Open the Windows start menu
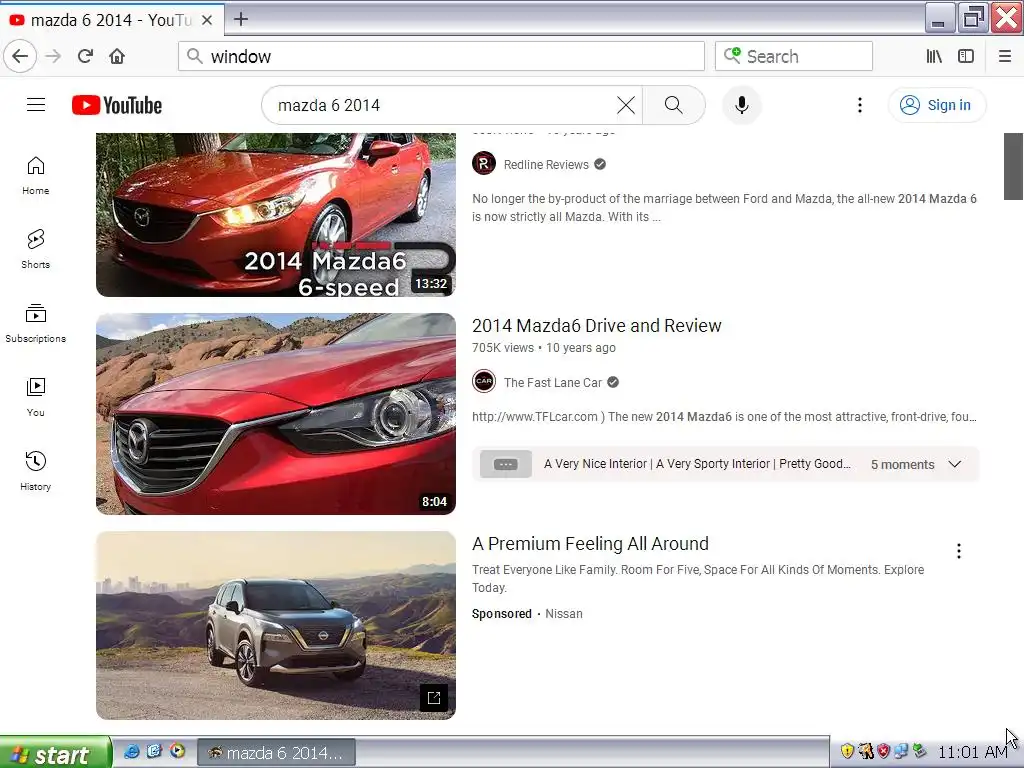Viewport: 1024px width, 768px height. pos(56,753)
